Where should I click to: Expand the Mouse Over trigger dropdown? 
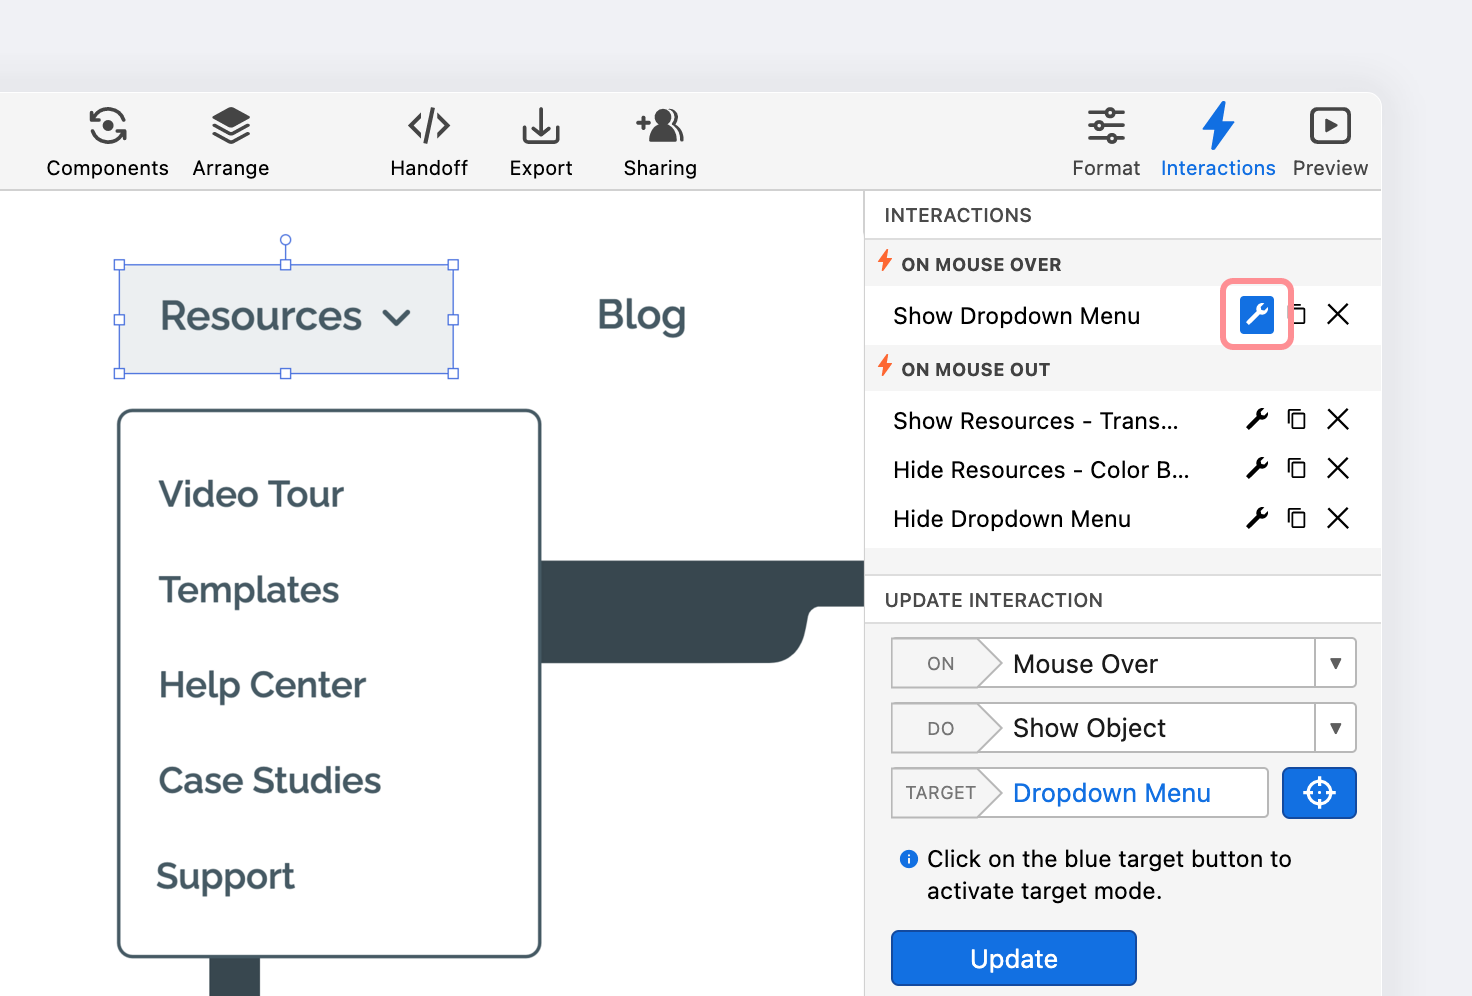click(1335, 664)
